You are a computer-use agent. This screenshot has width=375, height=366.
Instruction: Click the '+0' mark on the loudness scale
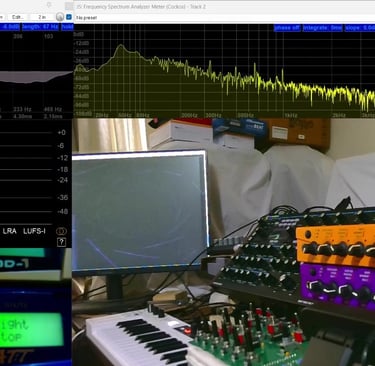point(61,133)
